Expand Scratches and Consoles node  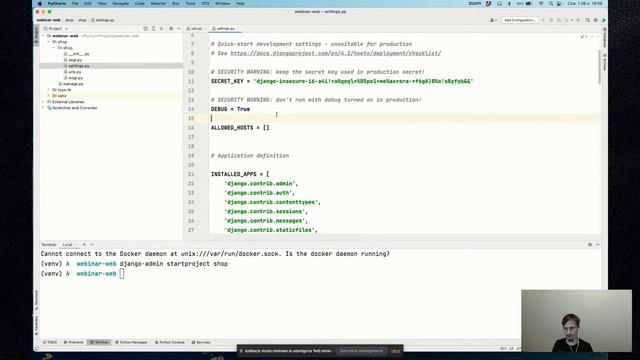click(x=43, y=108)
